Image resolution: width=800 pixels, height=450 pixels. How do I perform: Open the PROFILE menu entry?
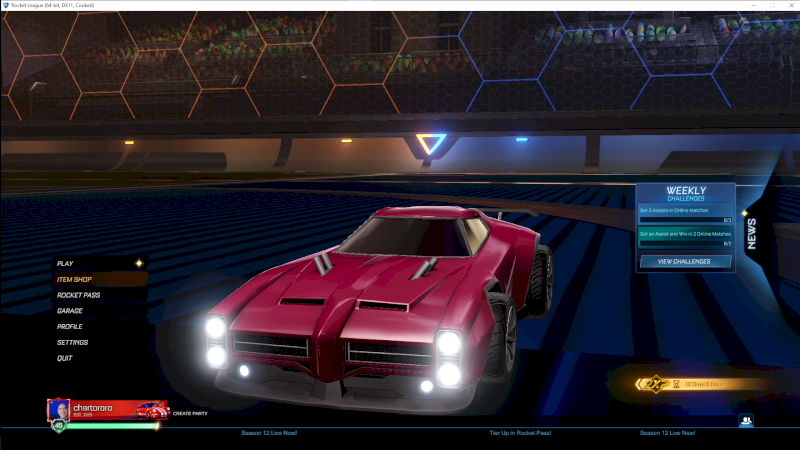[70, 327]
